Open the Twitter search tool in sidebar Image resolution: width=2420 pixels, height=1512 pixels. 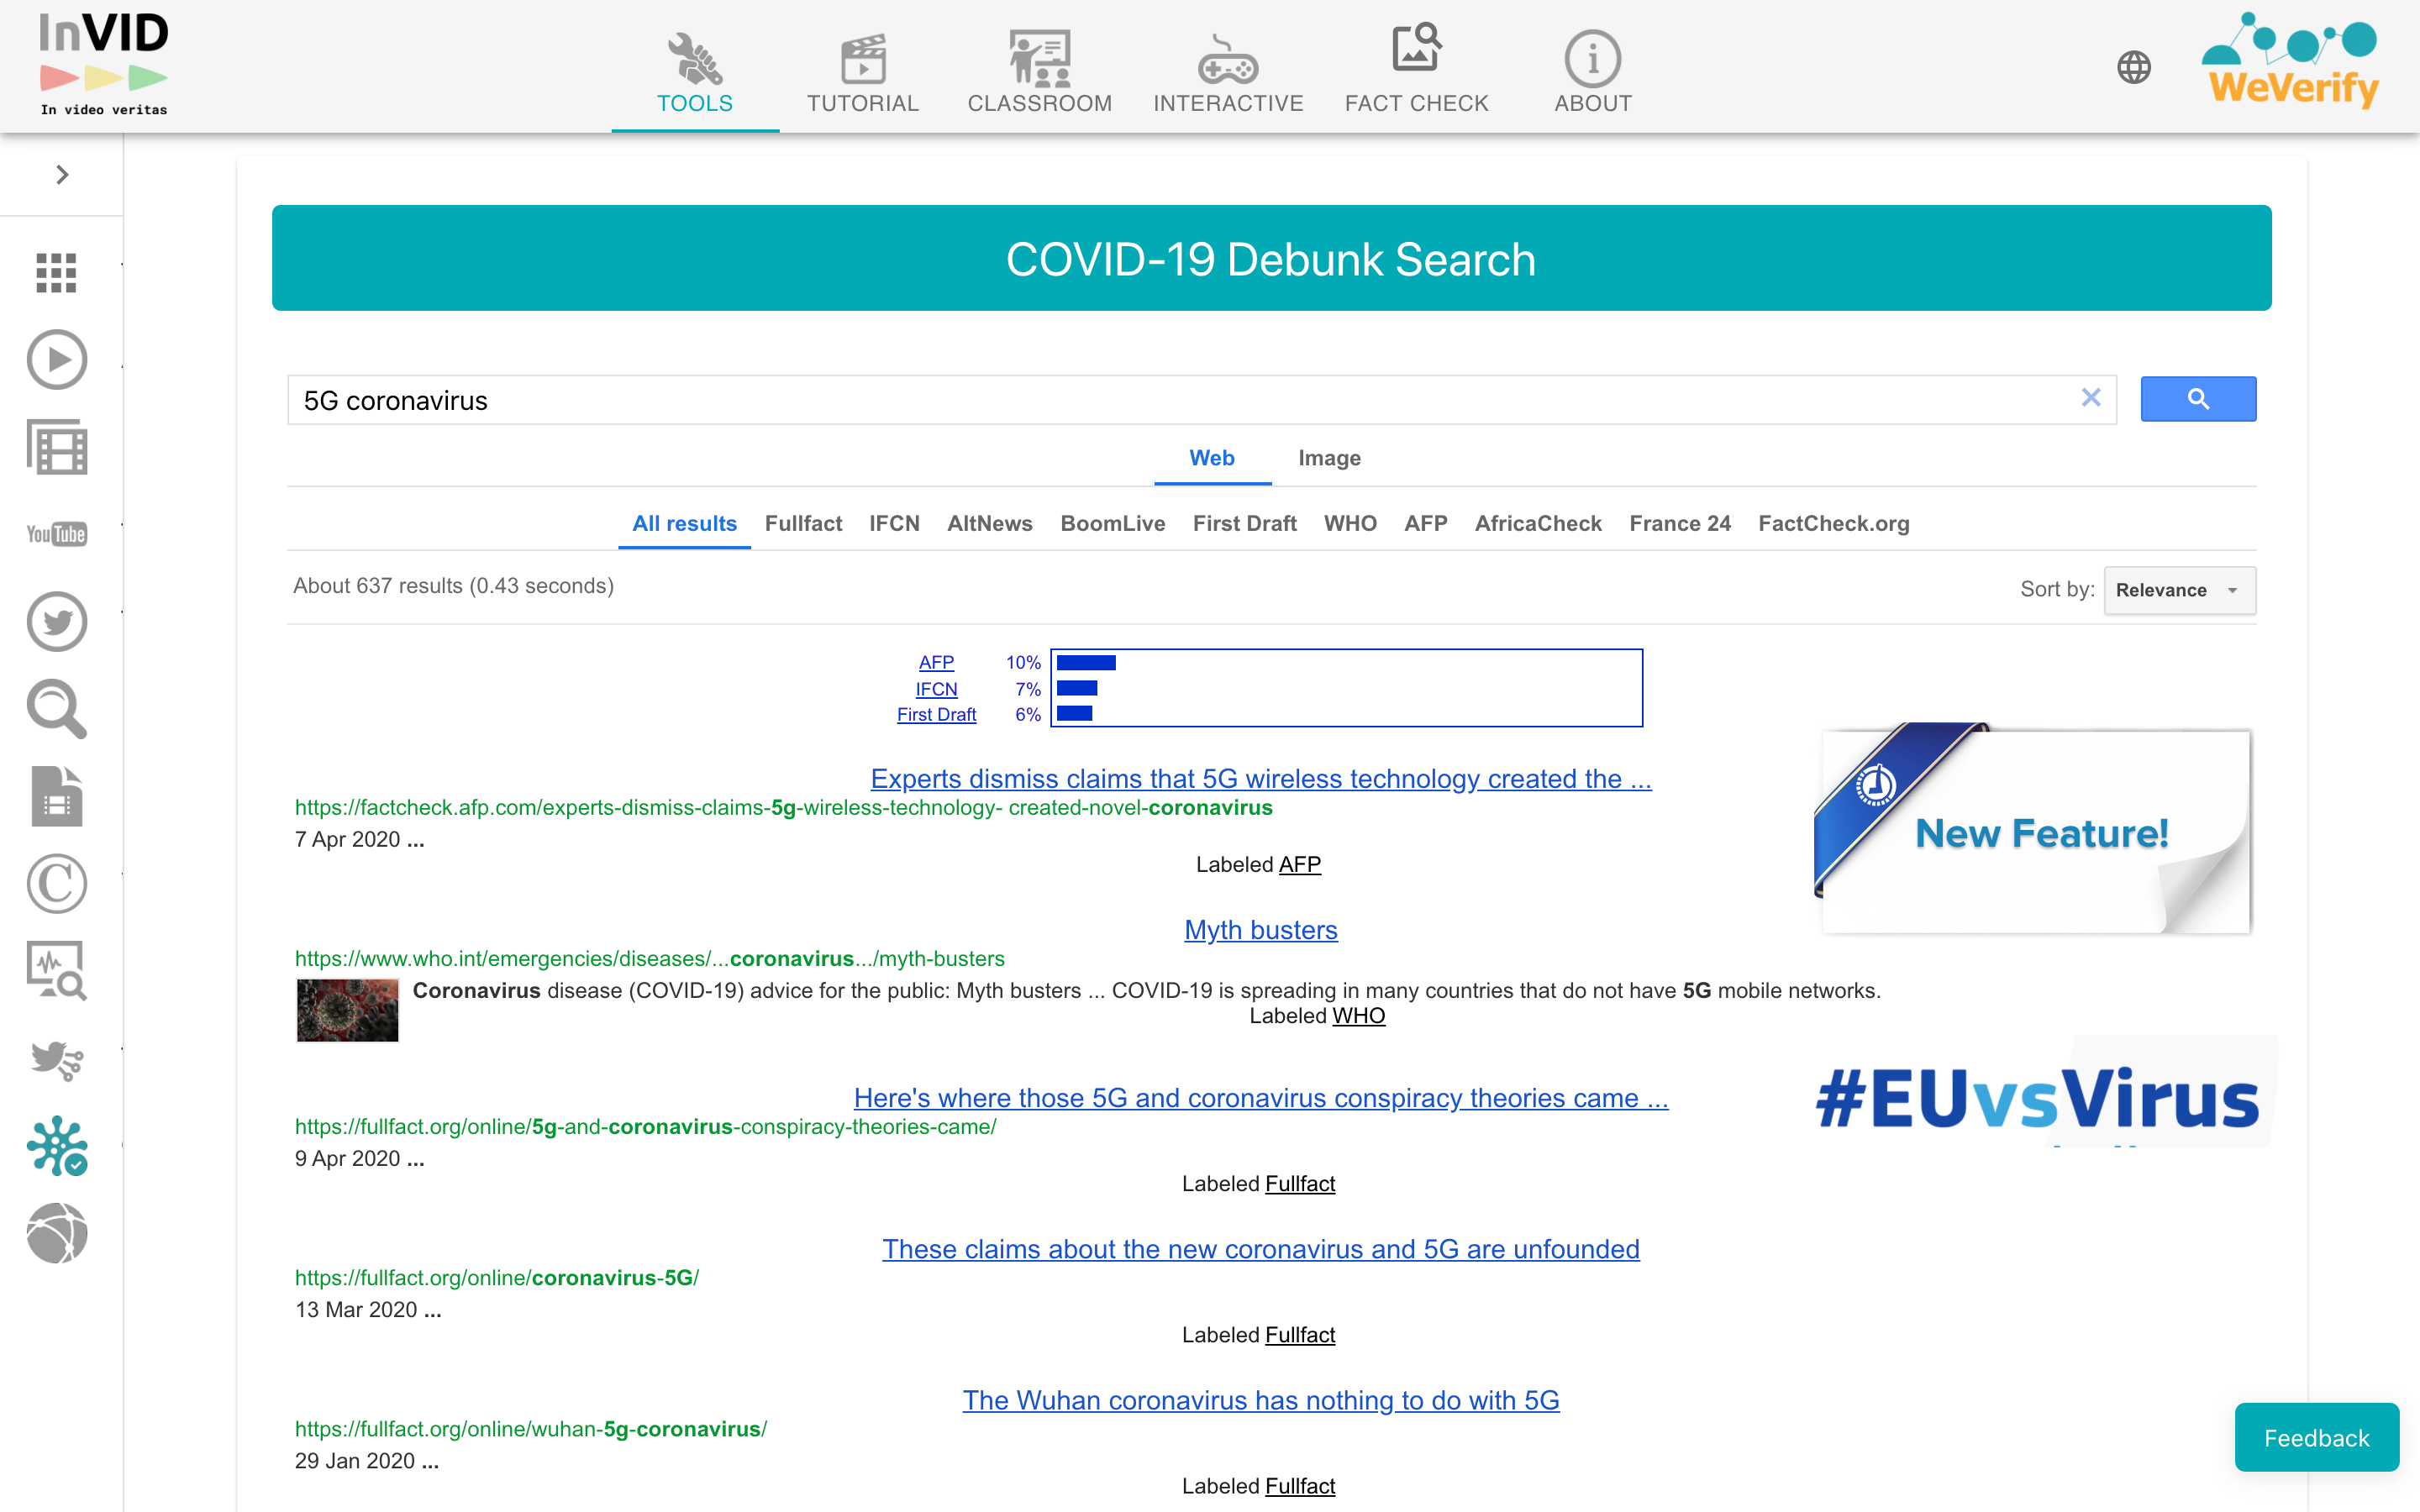57,621
